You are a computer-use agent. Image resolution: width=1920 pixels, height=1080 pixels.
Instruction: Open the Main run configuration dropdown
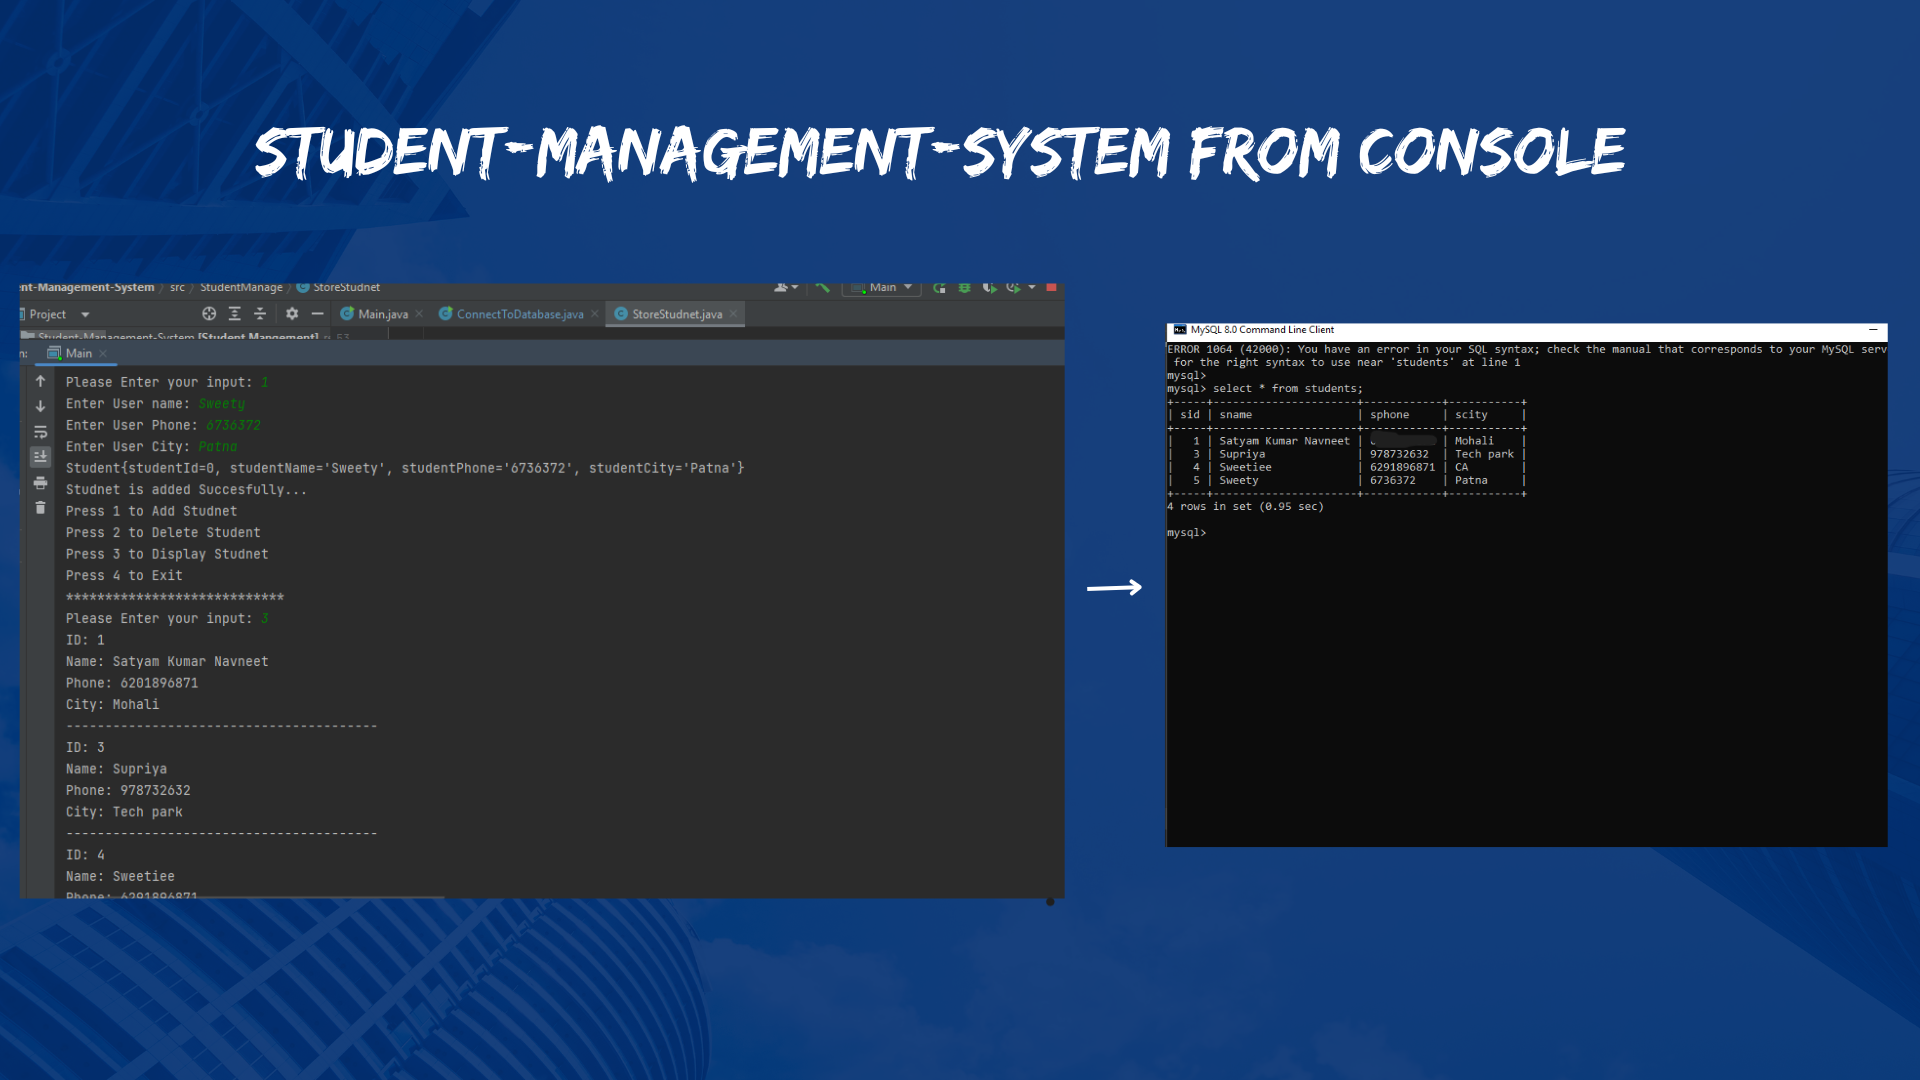pyautogui.click(x=882, y=288)
